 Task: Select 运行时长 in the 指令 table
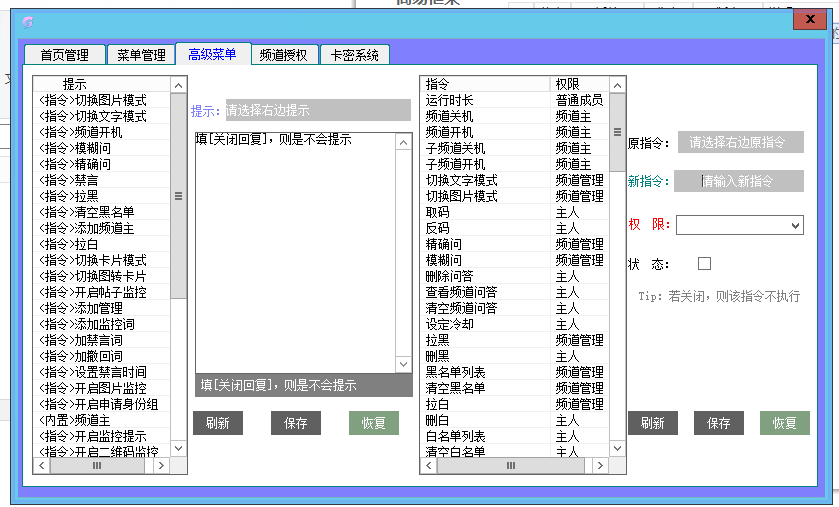point(515,100)
